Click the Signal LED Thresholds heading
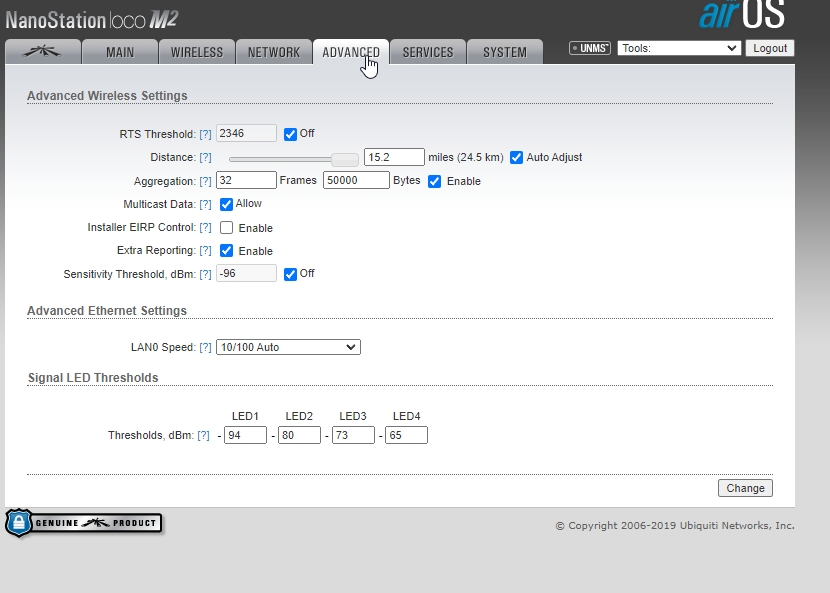830x593 pixels. click(x=93, y=378)
